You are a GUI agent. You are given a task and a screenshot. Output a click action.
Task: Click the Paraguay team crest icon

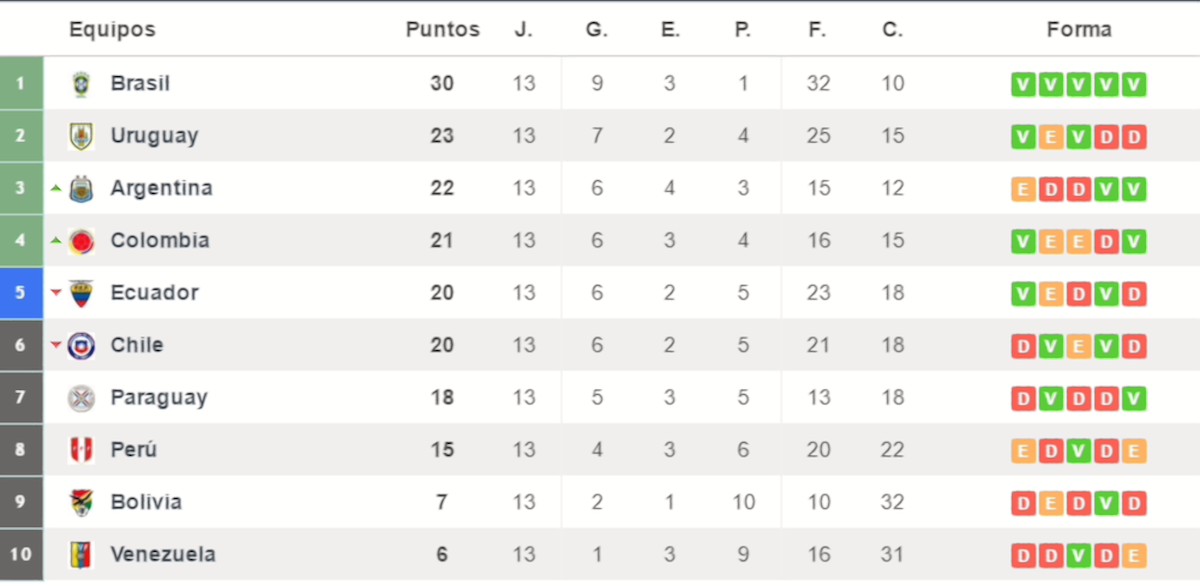(x=81, y=398)
